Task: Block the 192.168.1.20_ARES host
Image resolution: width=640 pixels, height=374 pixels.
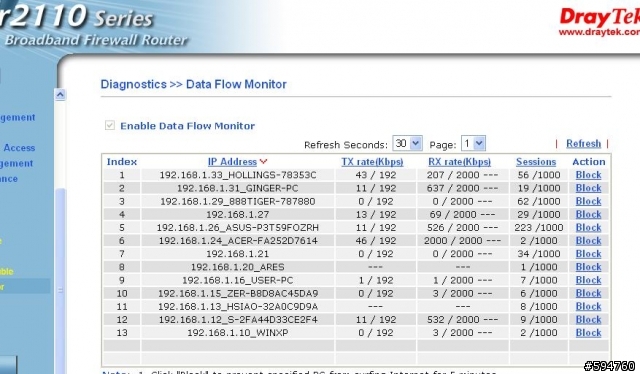Action: pyautogui.click(x=588, y=267)
